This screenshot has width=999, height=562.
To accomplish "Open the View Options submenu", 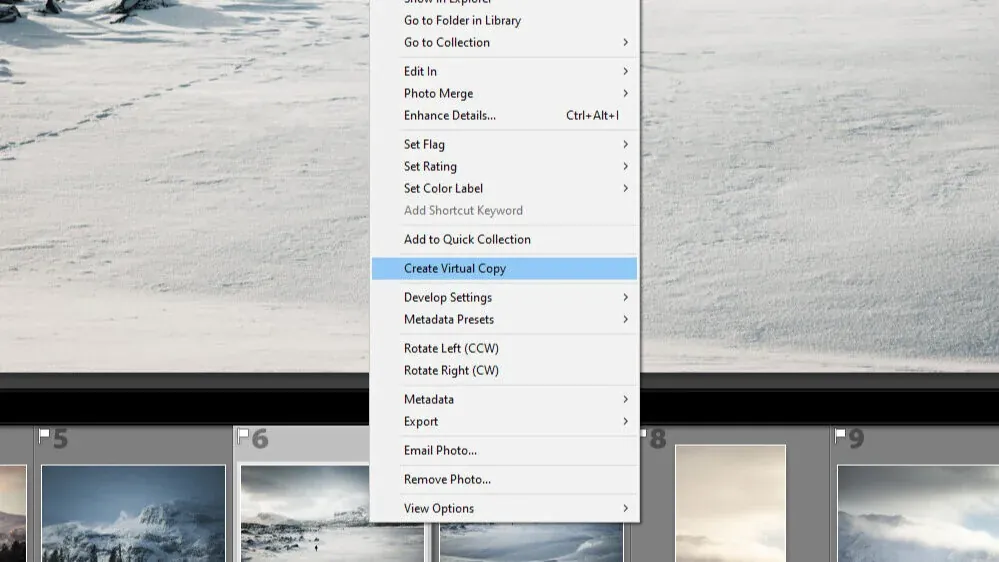I will point(504,508).
